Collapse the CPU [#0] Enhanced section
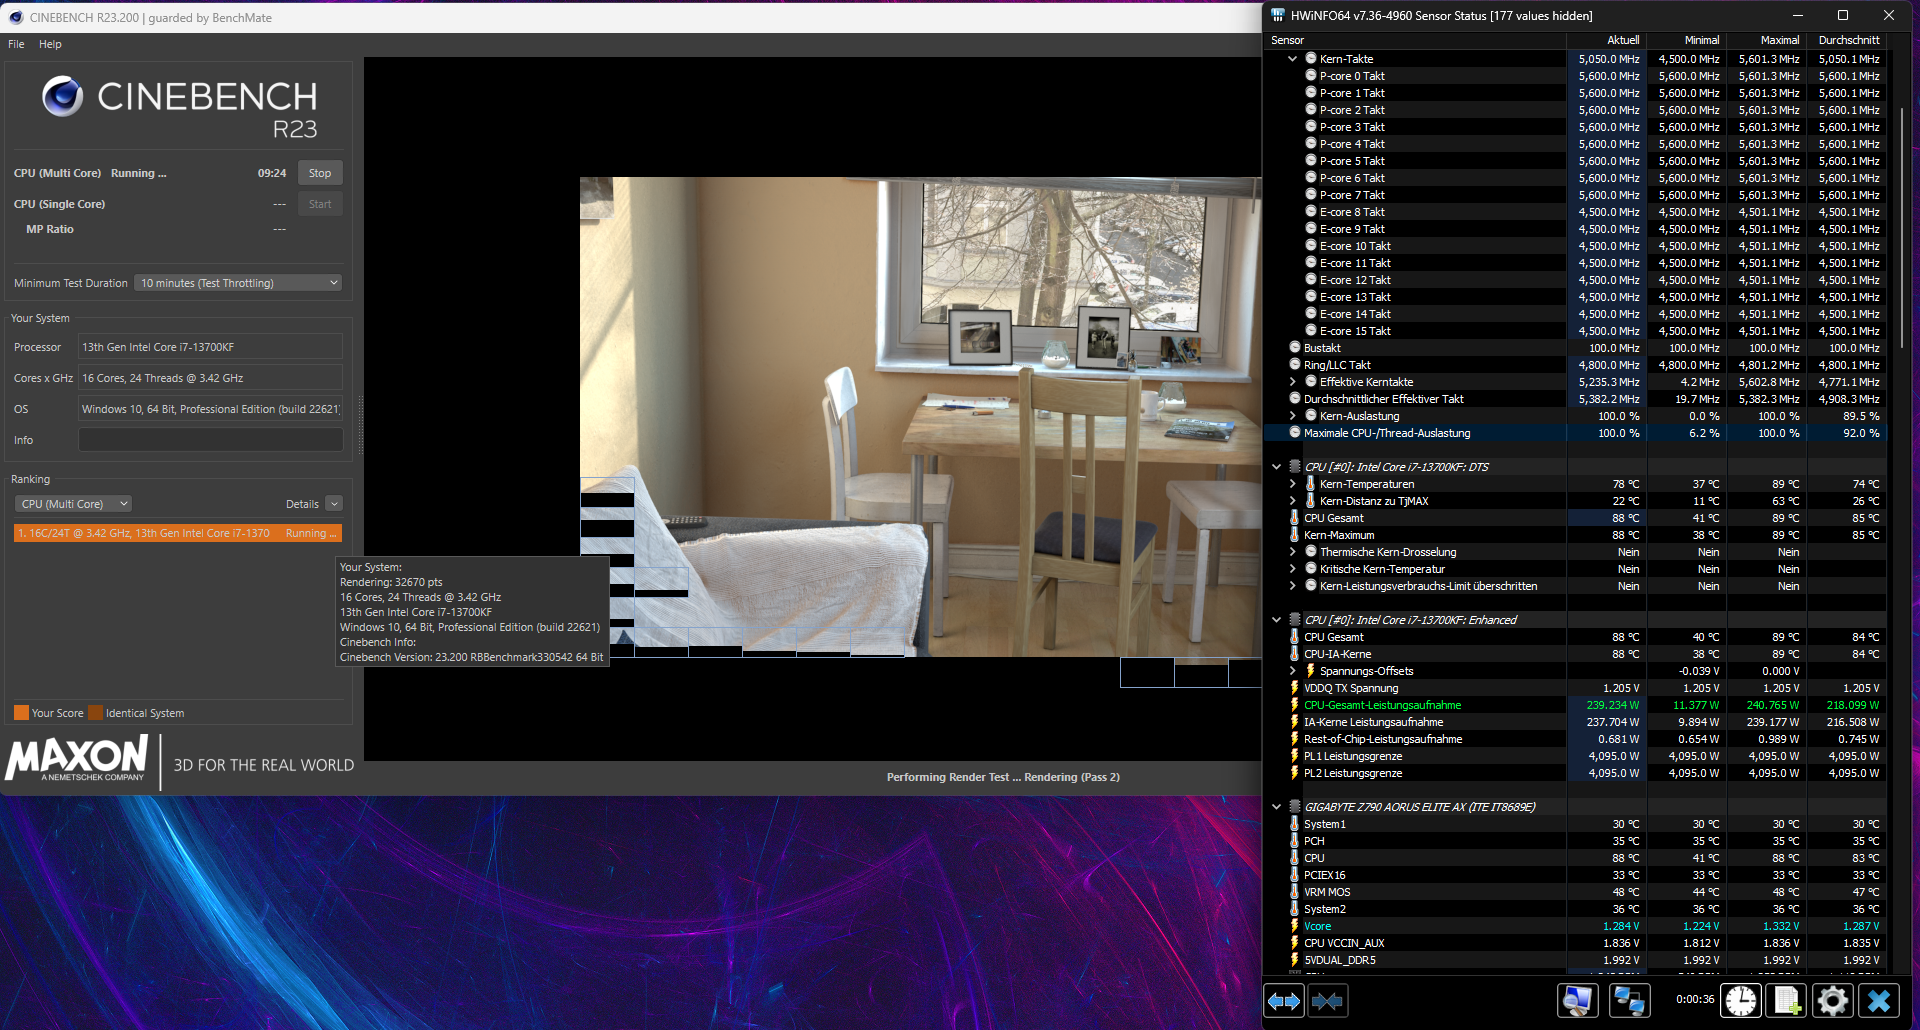Image resolution: width=1920 pixels, height=1030 pixels. pos(1276,619)
